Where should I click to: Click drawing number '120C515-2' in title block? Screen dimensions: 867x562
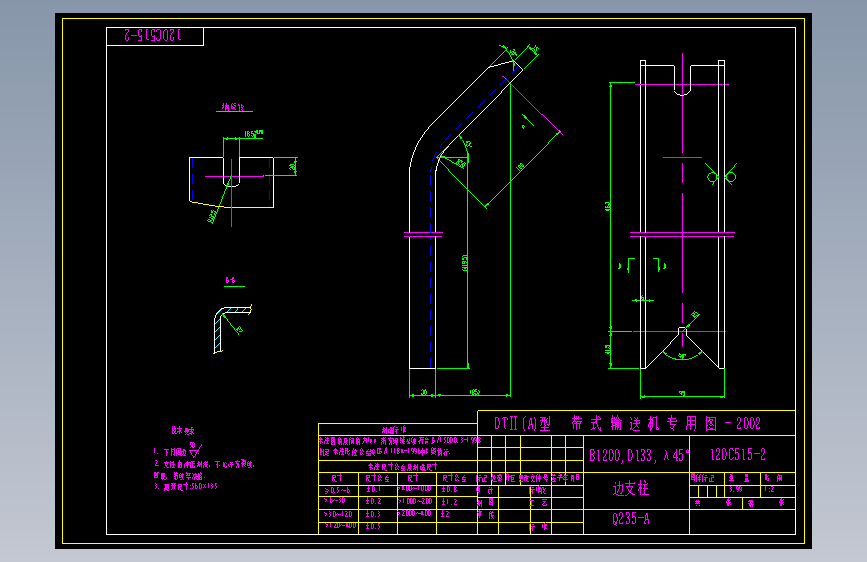click(738, 455)
